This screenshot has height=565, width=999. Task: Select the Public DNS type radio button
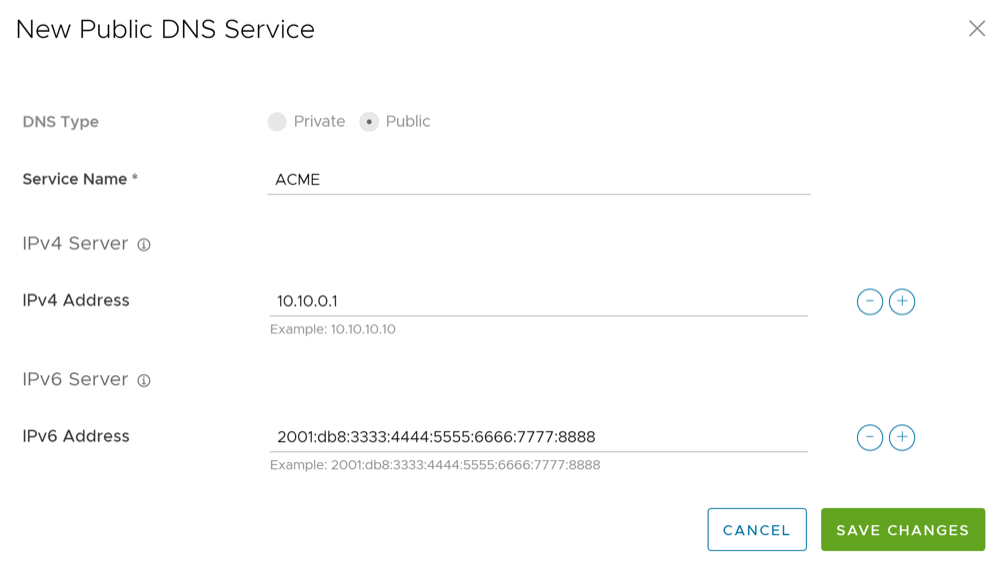pyautogui.click(x=369, y=122)
